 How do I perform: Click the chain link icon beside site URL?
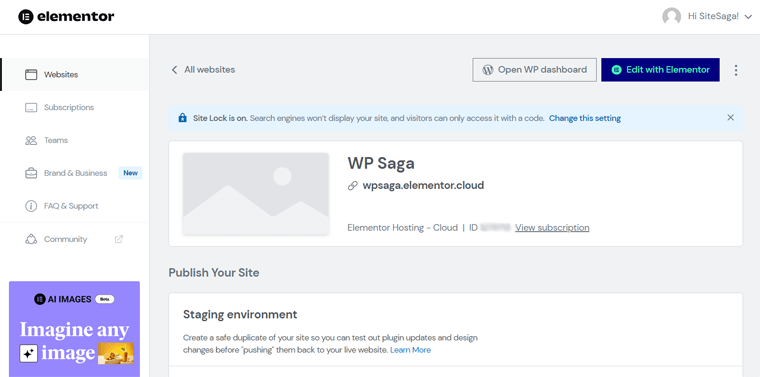[x=353, y=186]
